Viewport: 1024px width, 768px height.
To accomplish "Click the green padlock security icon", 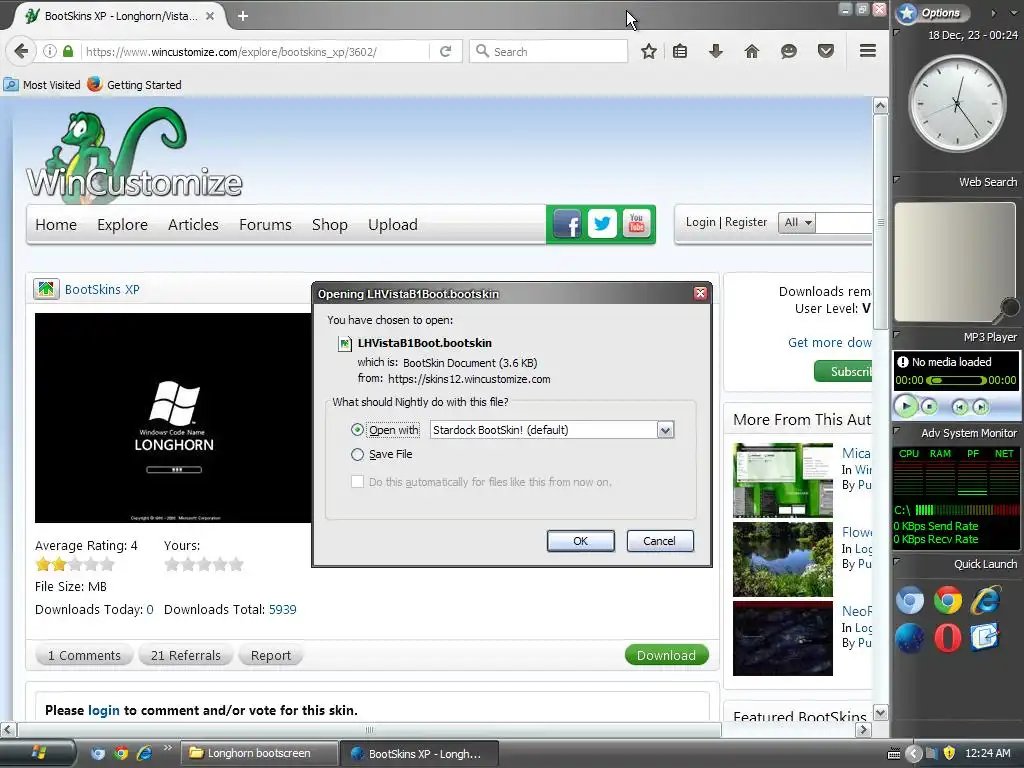I will coord(68,51).
